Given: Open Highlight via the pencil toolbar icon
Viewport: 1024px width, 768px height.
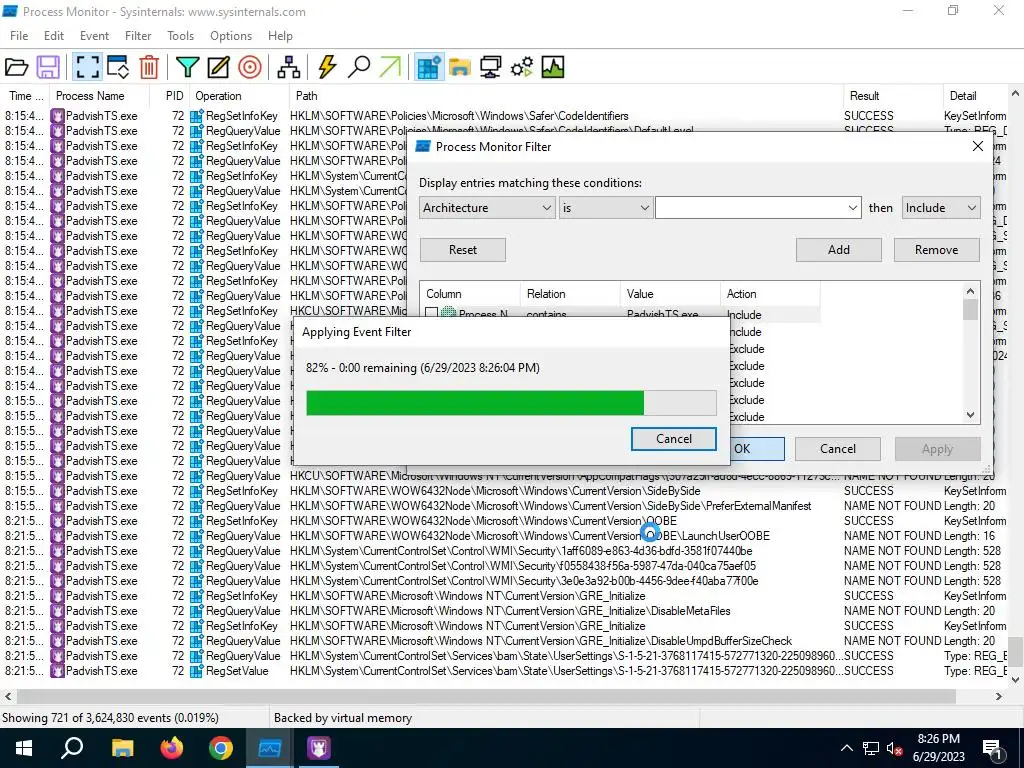Looking at the screenshot, I should point(218,67).
